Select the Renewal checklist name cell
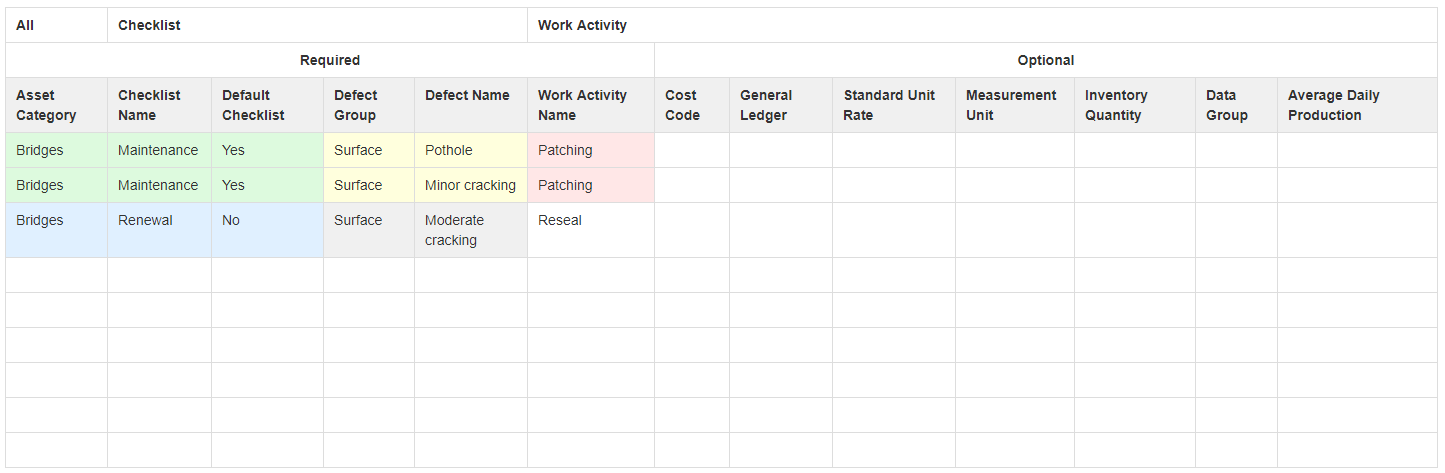The height and width of the screenshot is (473, 1445). 159,230
